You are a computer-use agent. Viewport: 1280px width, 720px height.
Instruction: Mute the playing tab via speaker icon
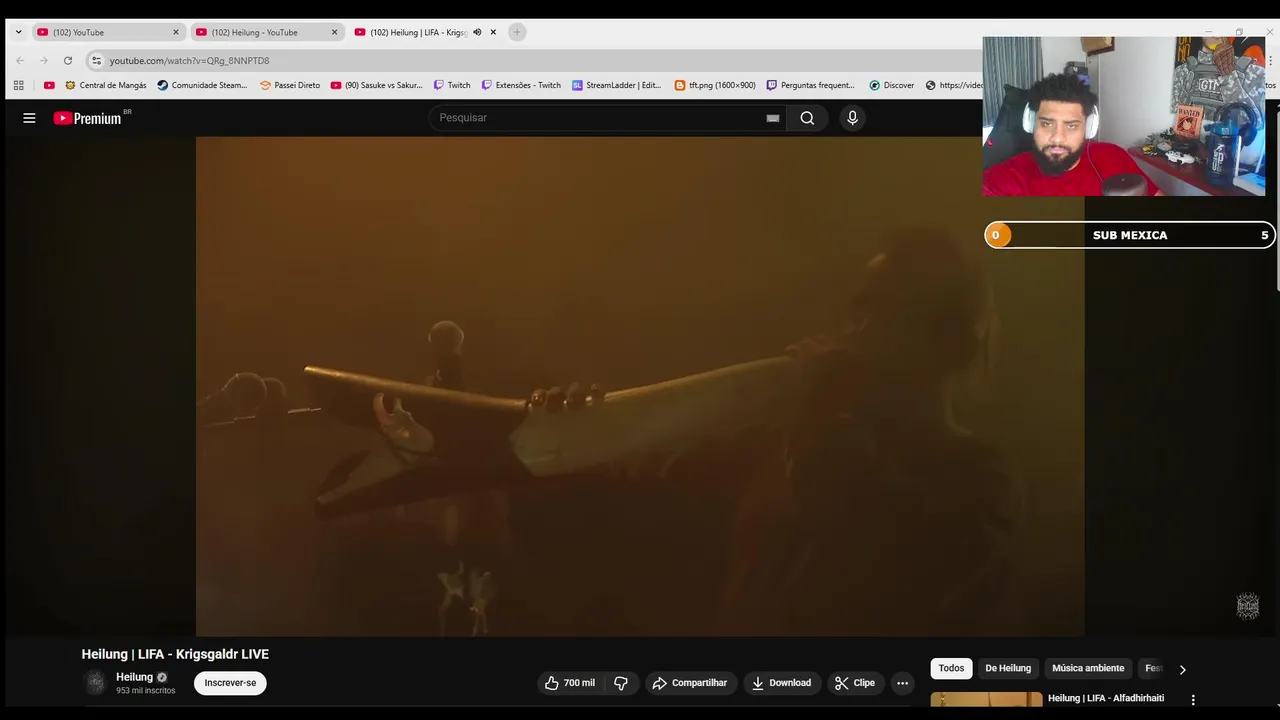(x=477, y=32)
